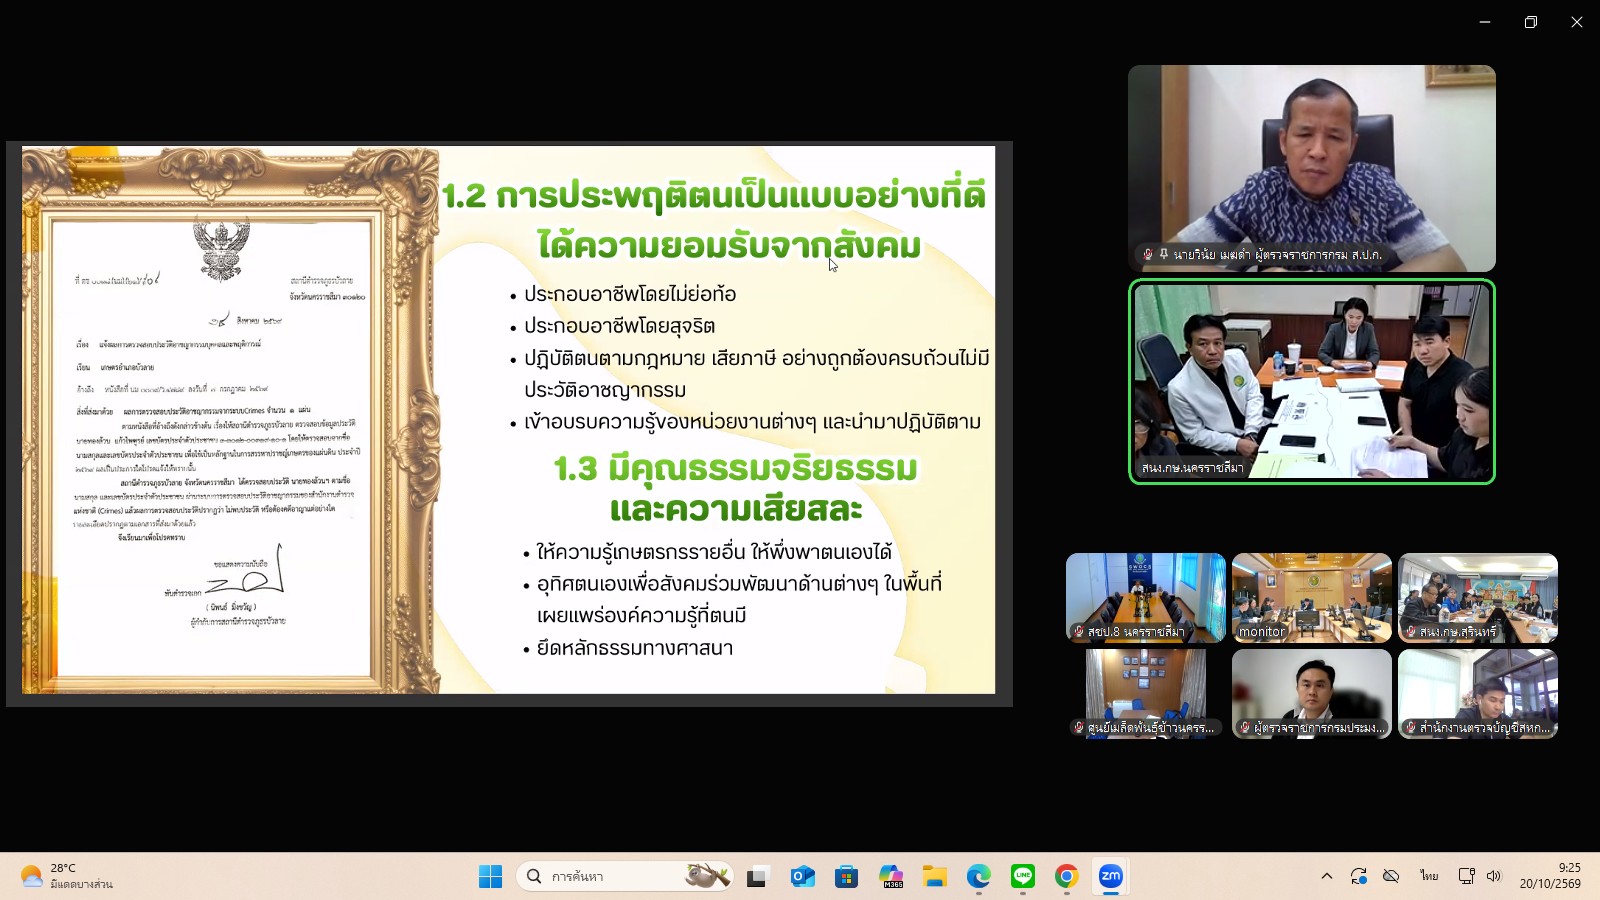1600x900 pixels.
Task: Click heading 1.3 มีคุณธรรมจริยธรรม on slide
Action: [736, 468]
